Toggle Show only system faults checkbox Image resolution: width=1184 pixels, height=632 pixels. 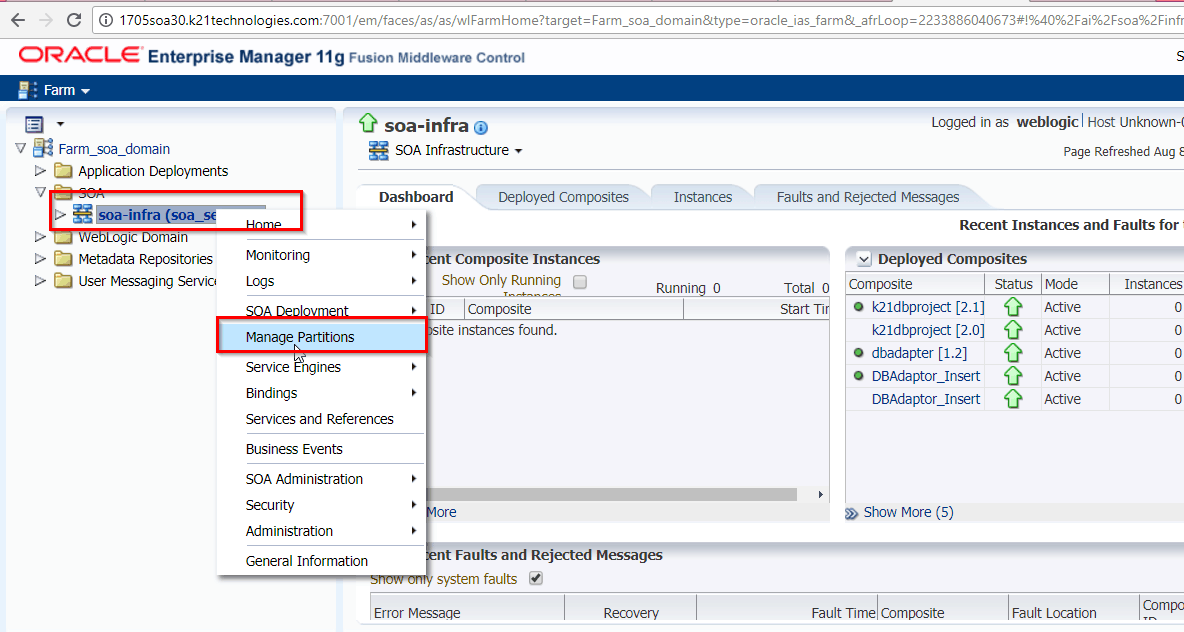(536, 578)
